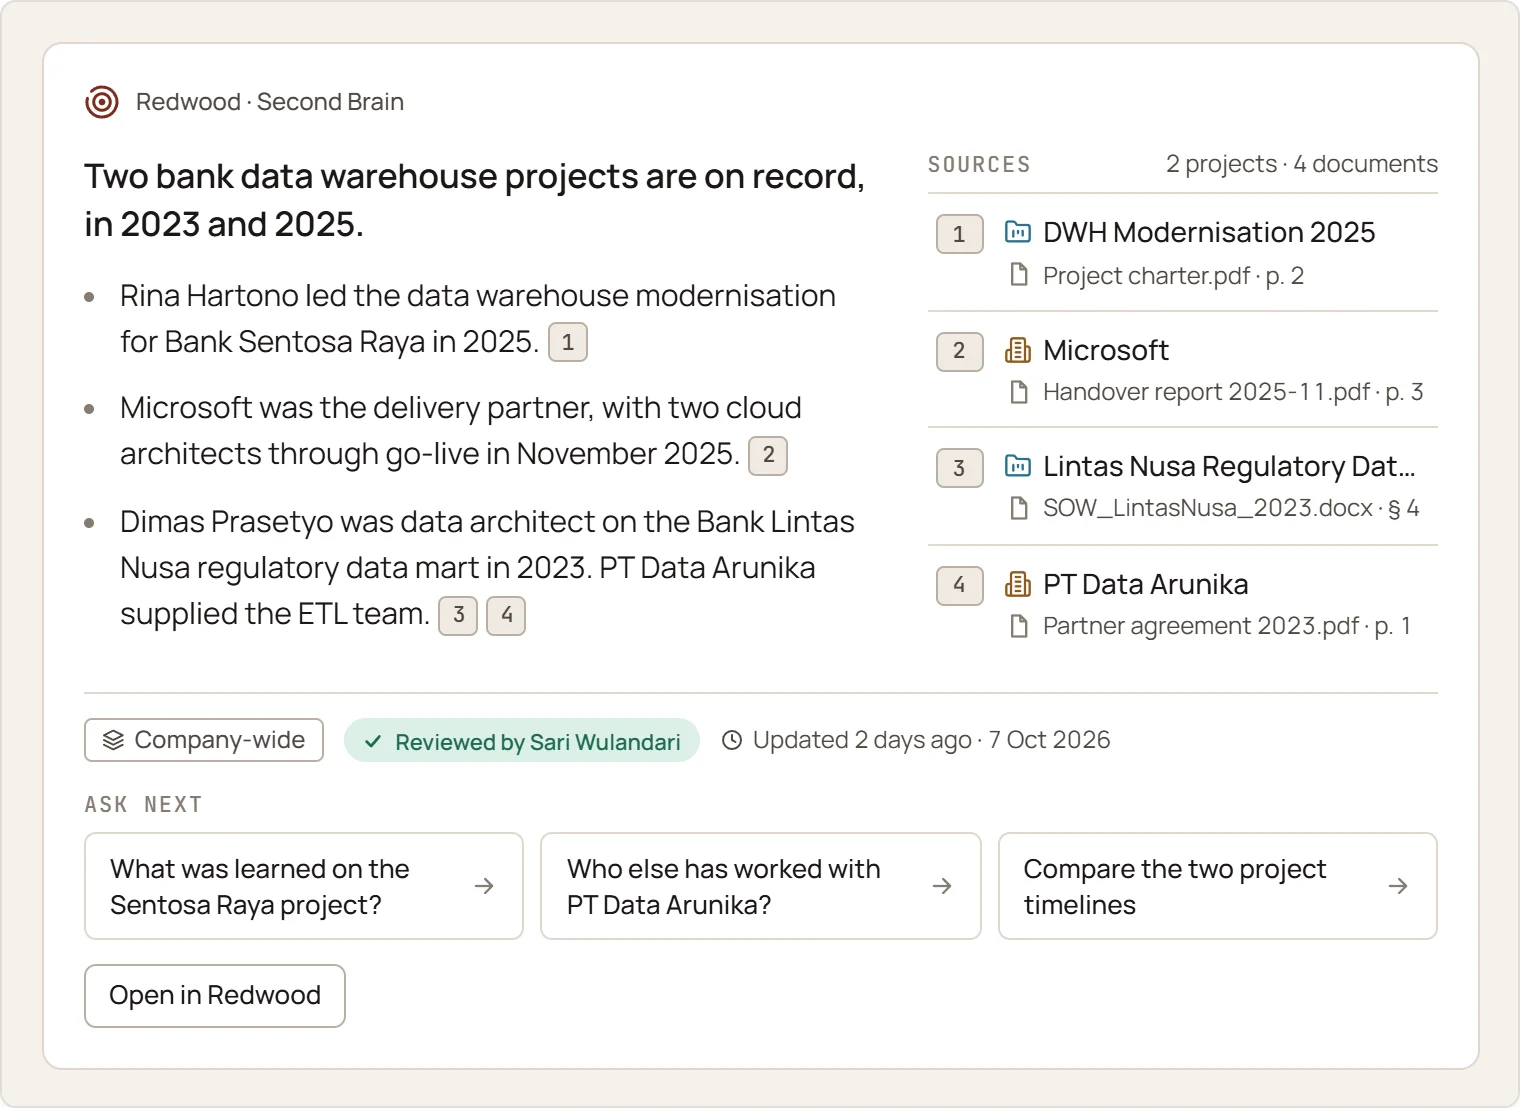
Task: Open inline citation 3 after ETL team
Action: (x=458, y=615)
